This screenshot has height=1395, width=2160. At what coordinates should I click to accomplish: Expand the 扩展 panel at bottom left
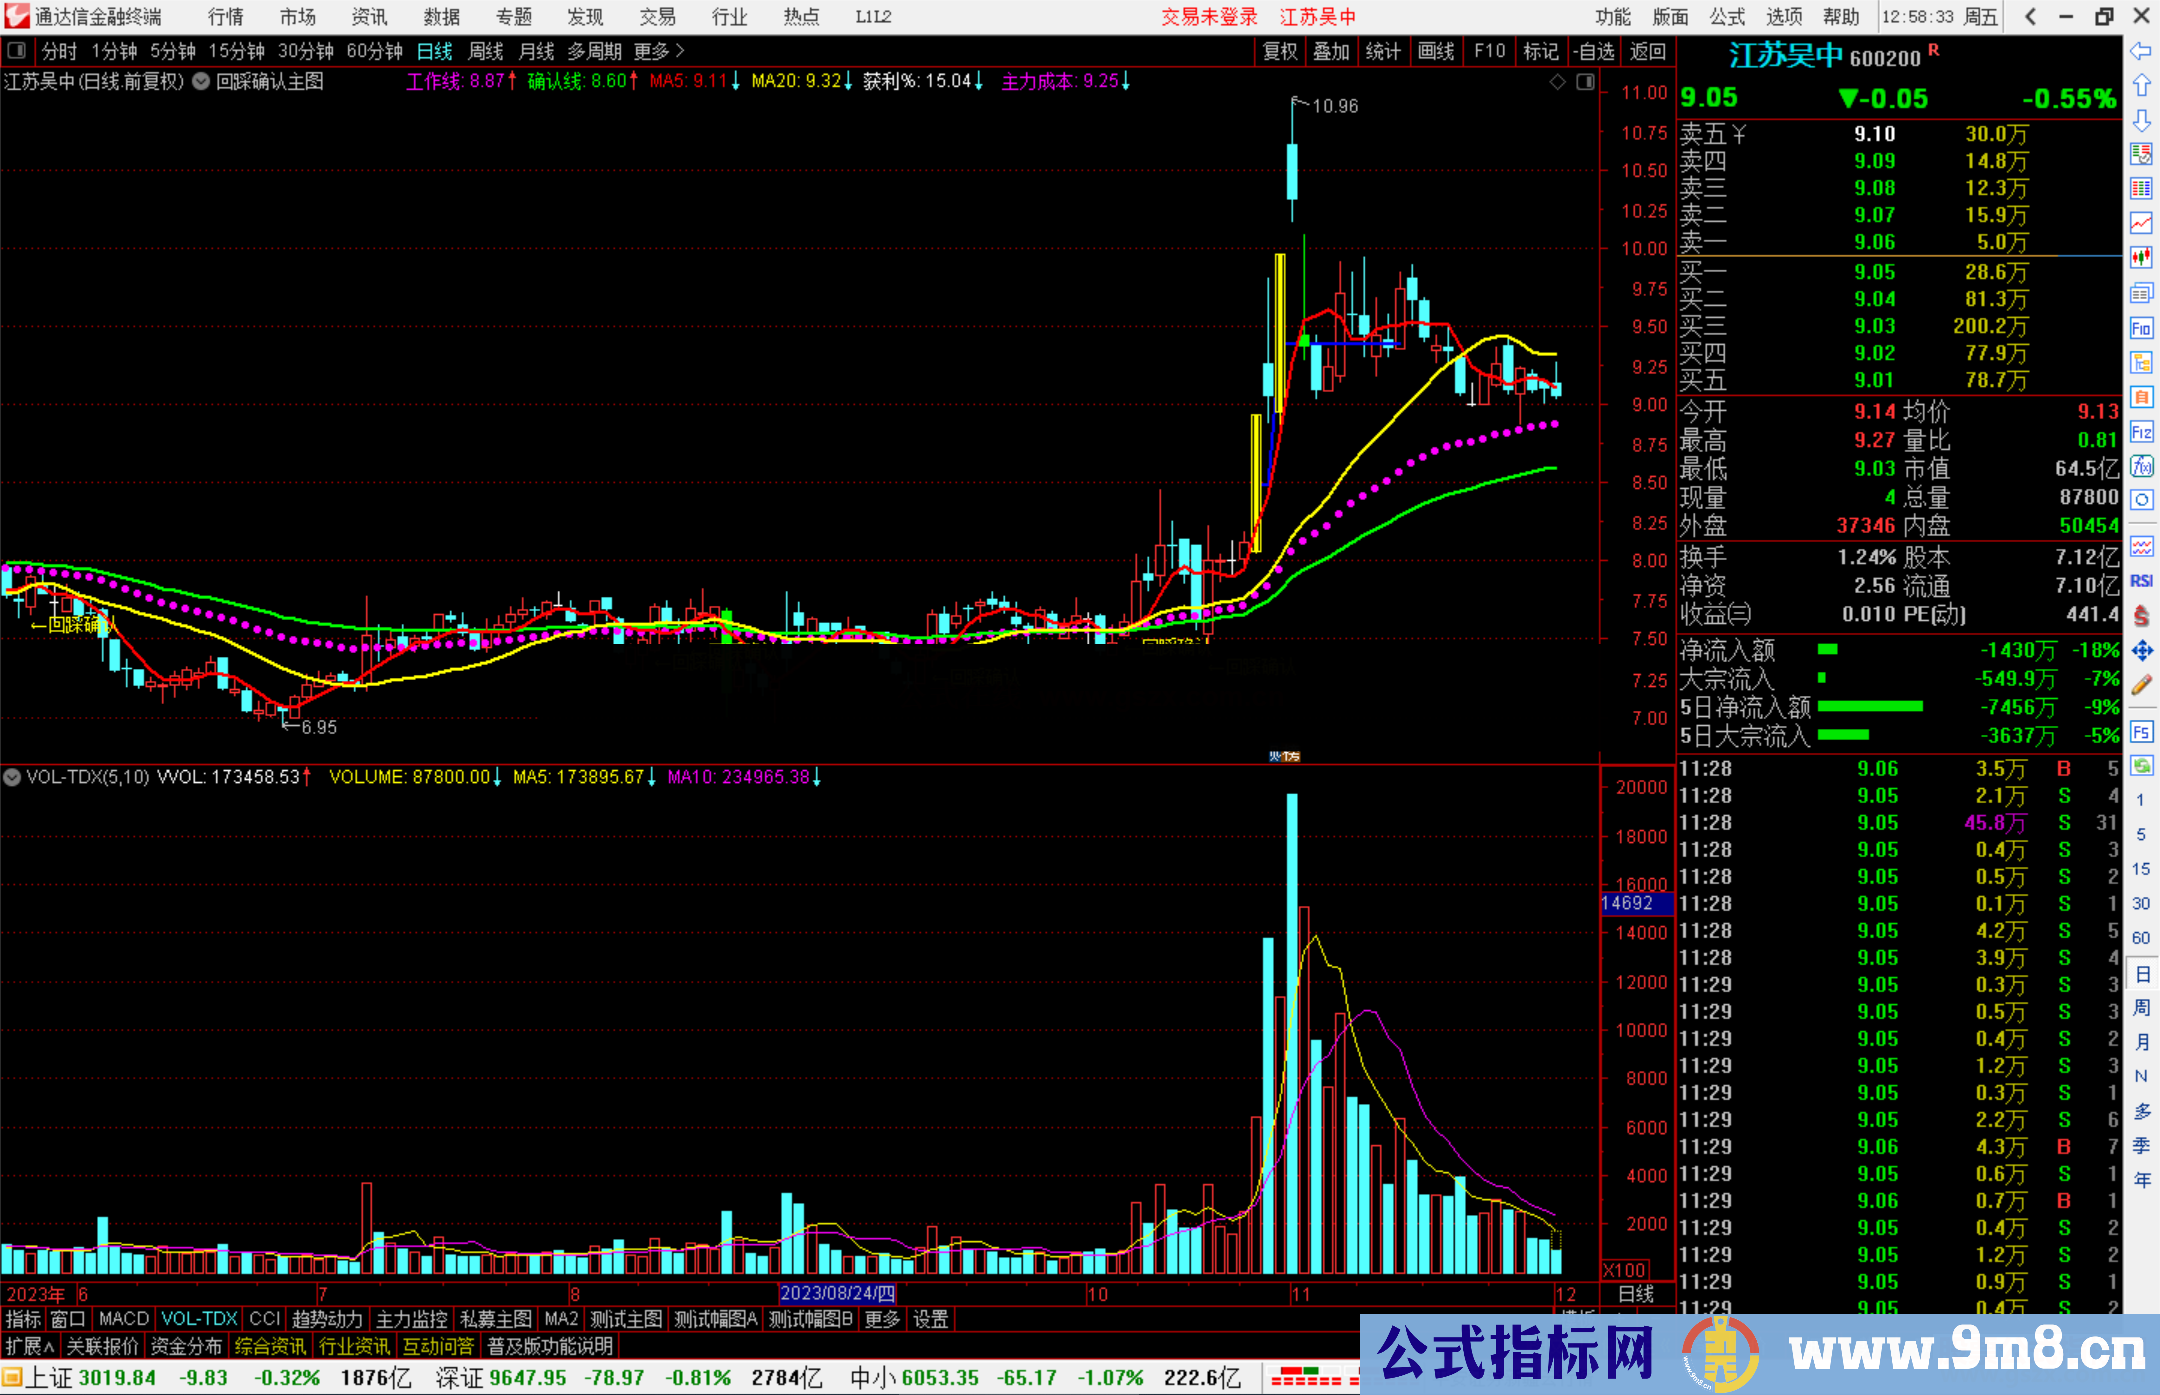click(x=30, y=1346)
